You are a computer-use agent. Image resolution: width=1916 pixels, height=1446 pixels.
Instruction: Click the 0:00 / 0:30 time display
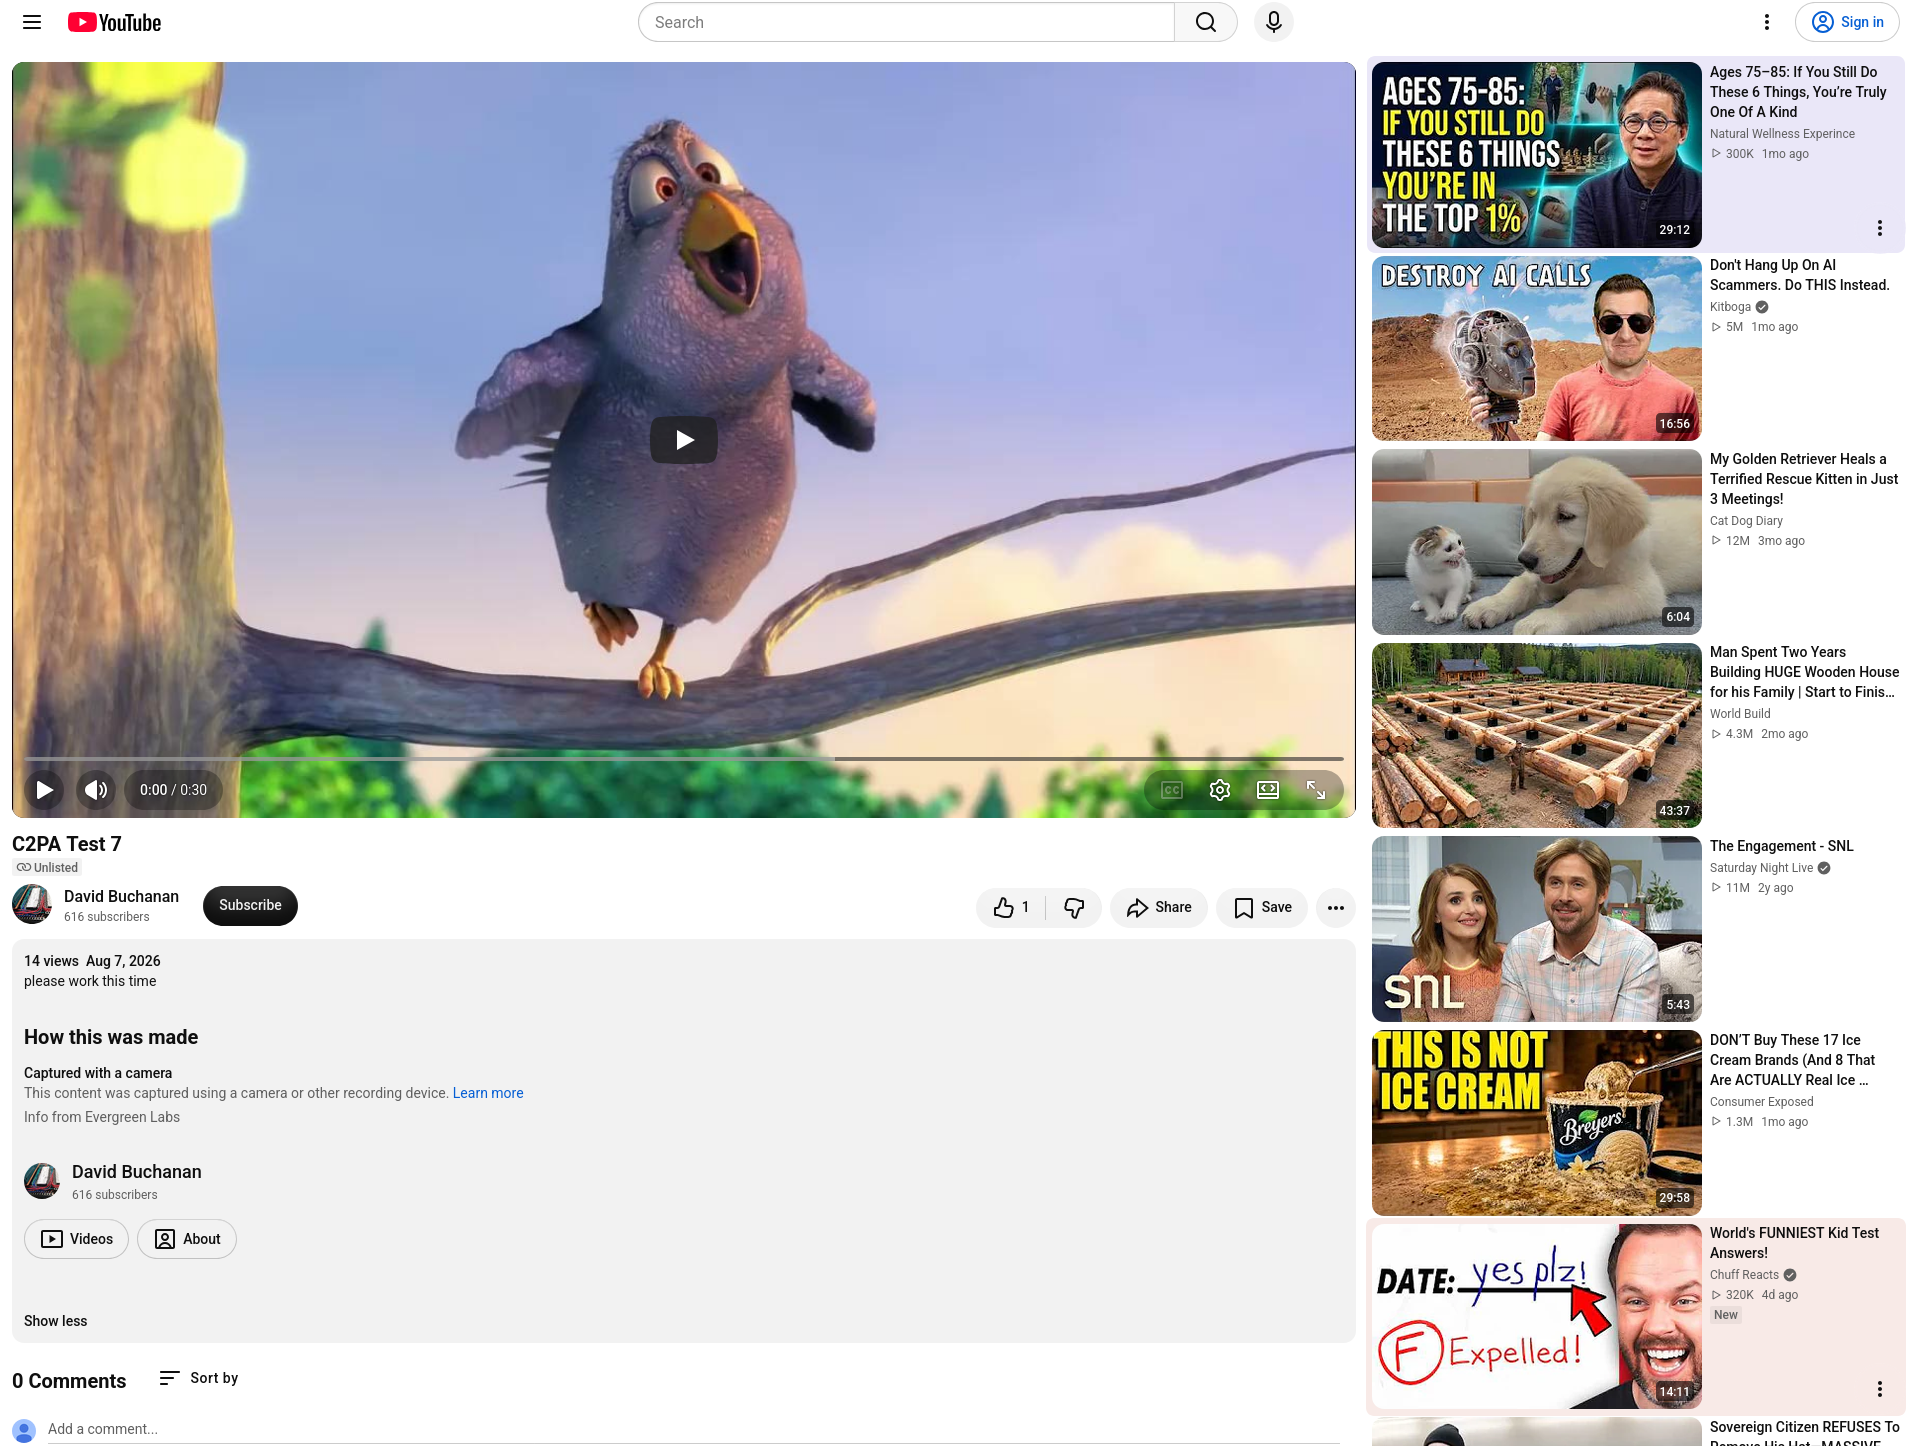[174, 790]
